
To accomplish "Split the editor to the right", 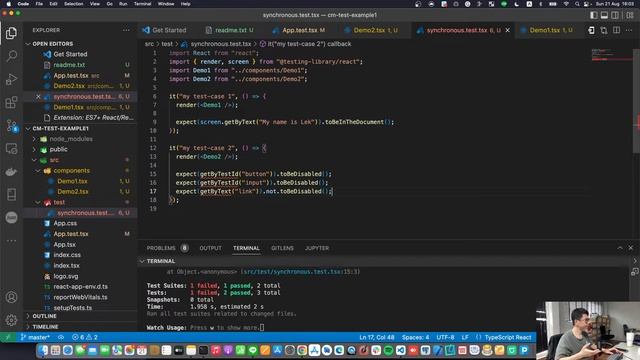I will pyautogui.click(x=616, y=30).
